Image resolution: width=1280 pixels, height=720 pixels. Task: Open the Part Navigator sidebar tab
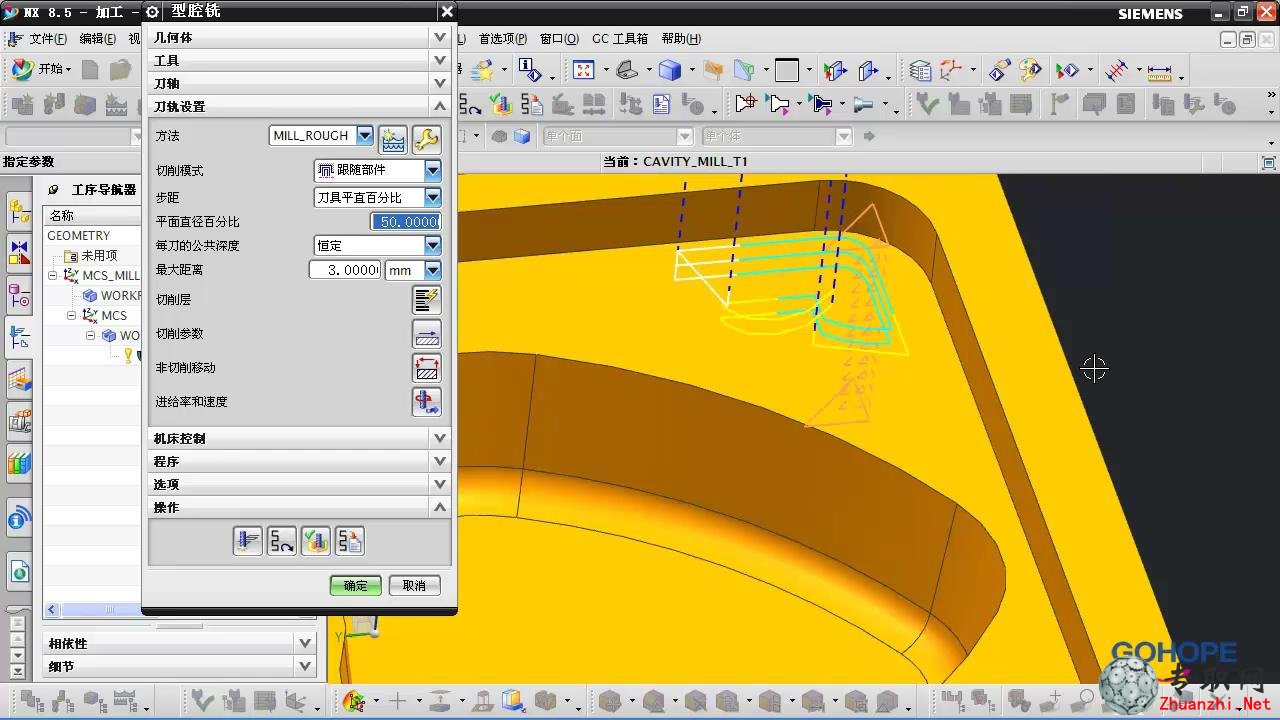click(x=19, y=295)
